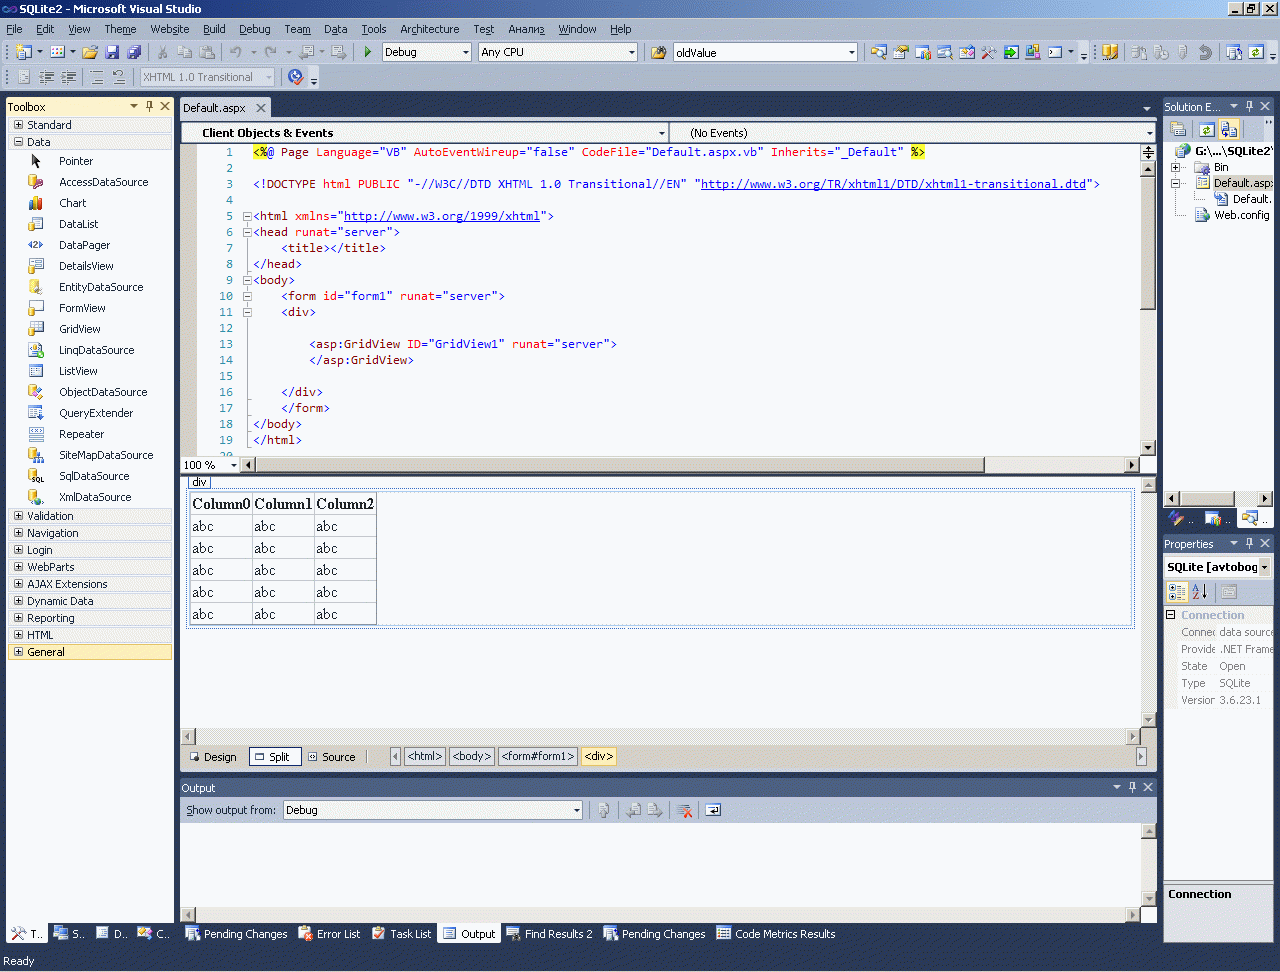
Task: Select the XmlDataSource control in the Toolbox
Action: [95, 497]
